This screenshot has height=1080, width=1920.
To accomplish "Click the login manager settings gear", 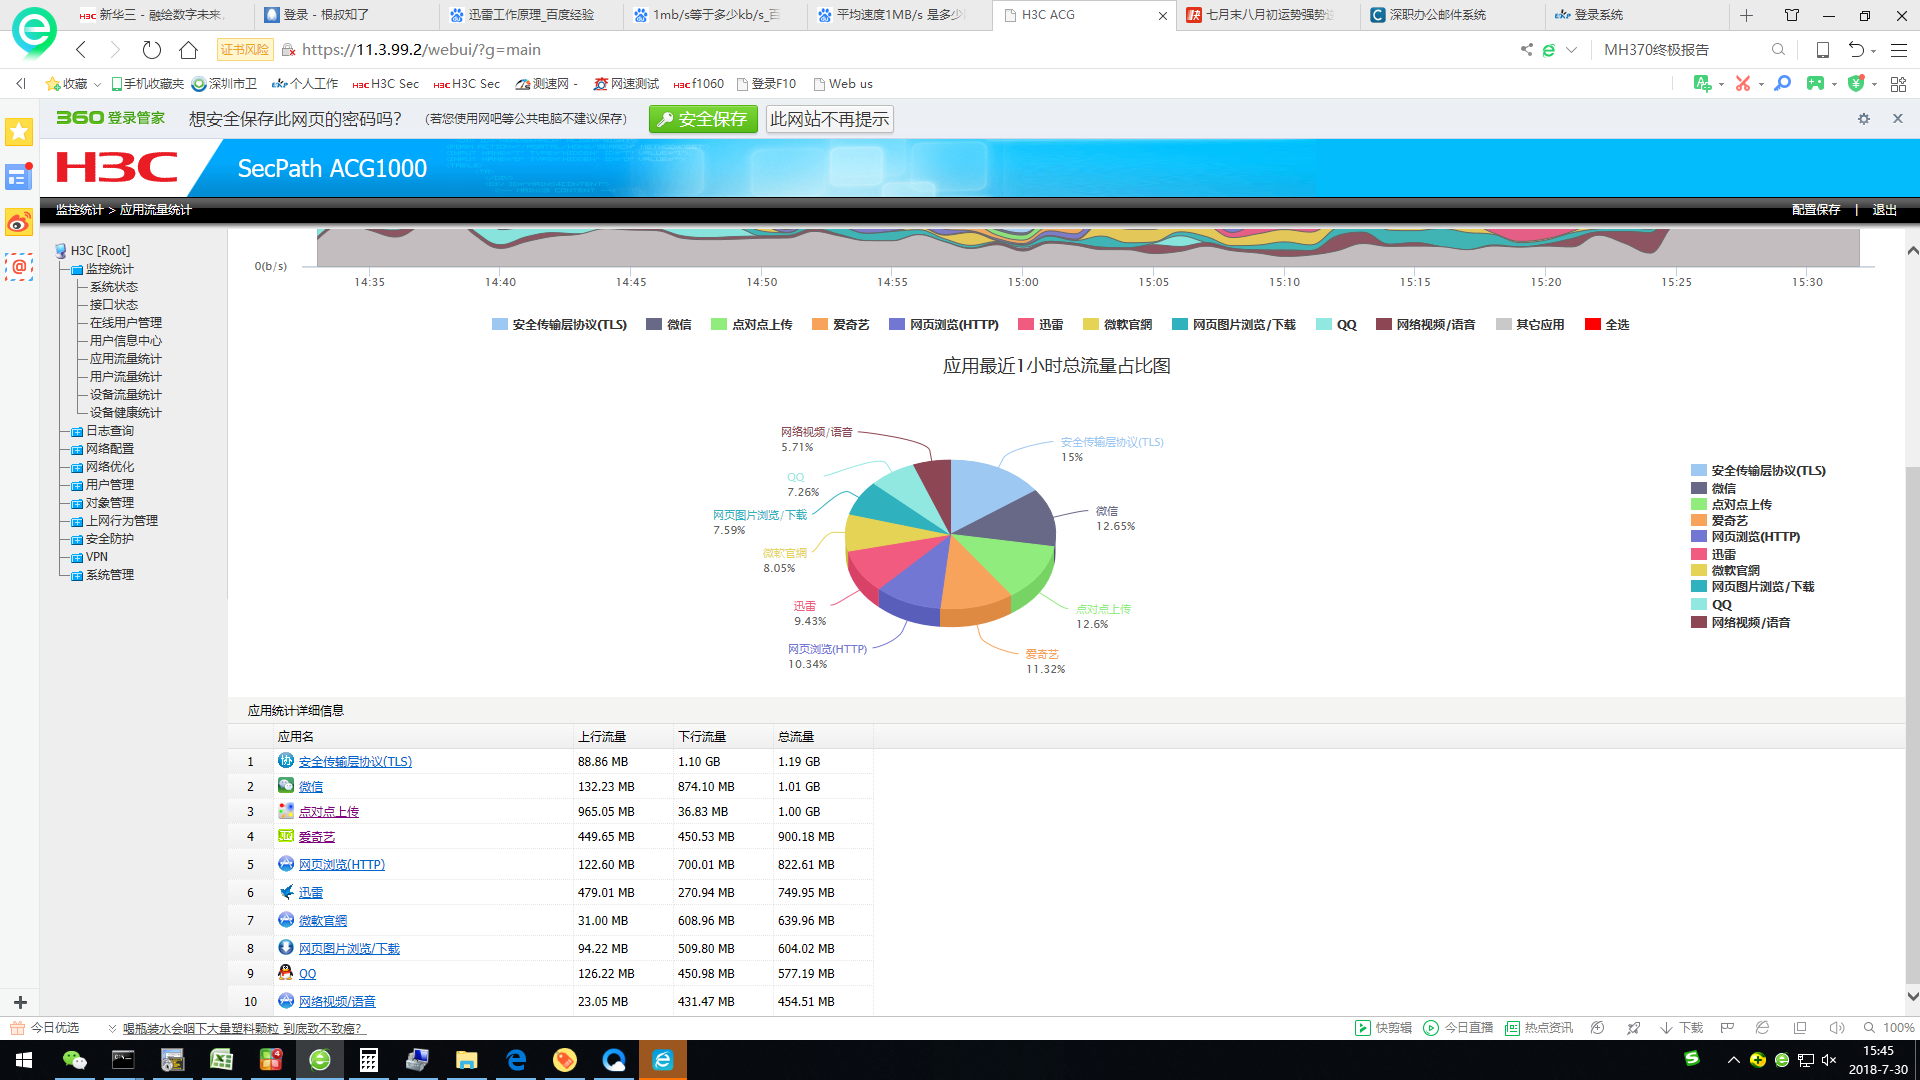I will click(x=1863, y=119).
